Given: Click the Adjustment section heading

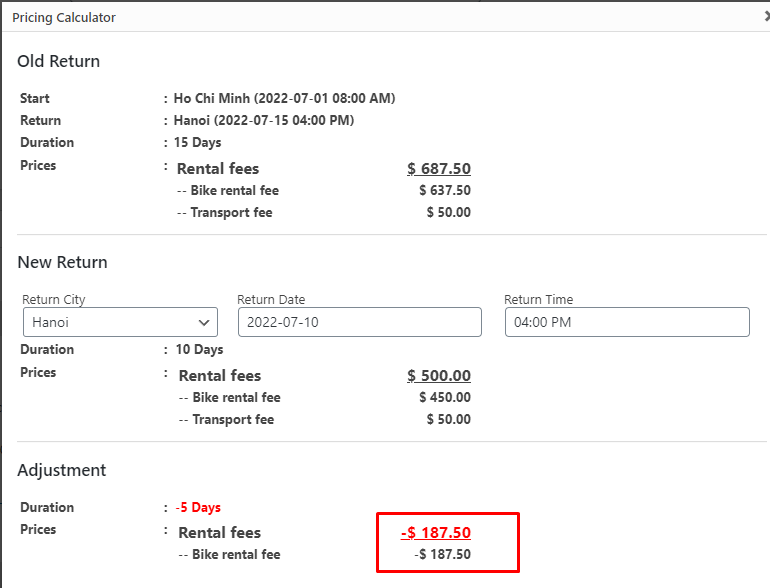Looking at the screenshot, I should [x=61, y=470].
